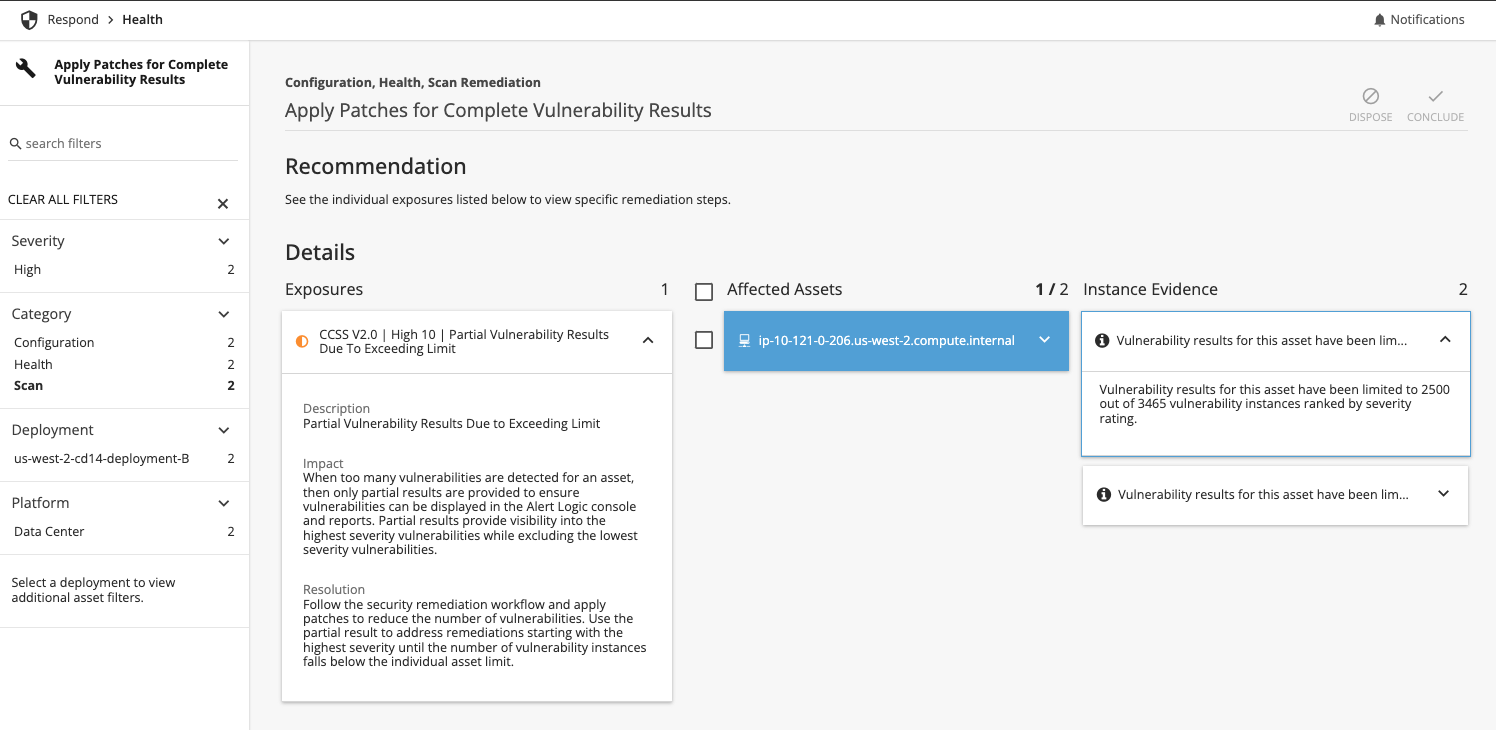Check the box for ip-10-121-0-206 asset
1496x730 pixels.
click(x=704, y=341)
